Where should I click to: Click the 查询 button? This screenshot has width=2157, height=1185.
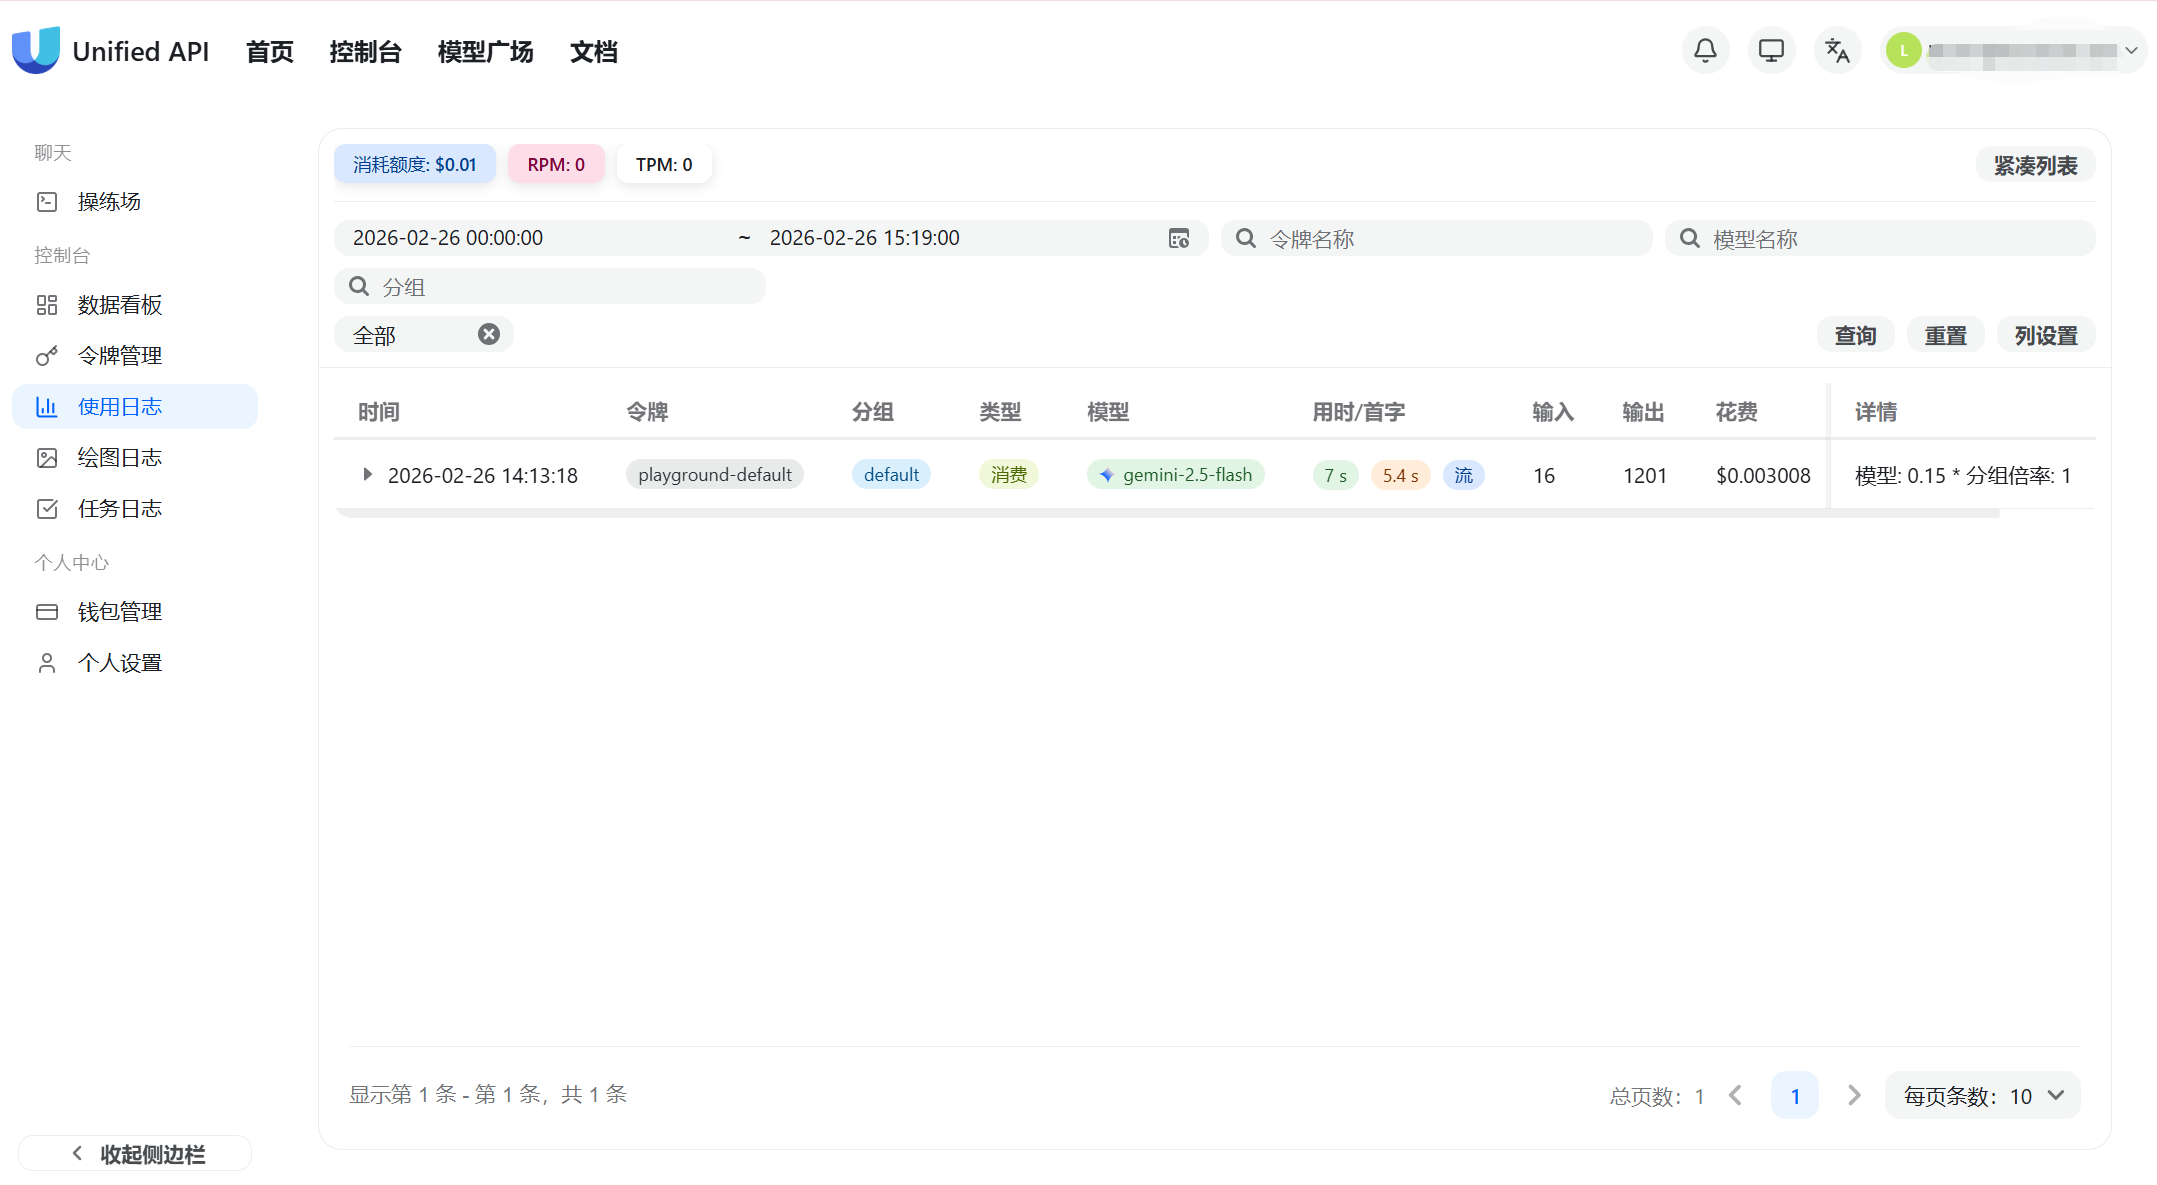(1855, 335)
